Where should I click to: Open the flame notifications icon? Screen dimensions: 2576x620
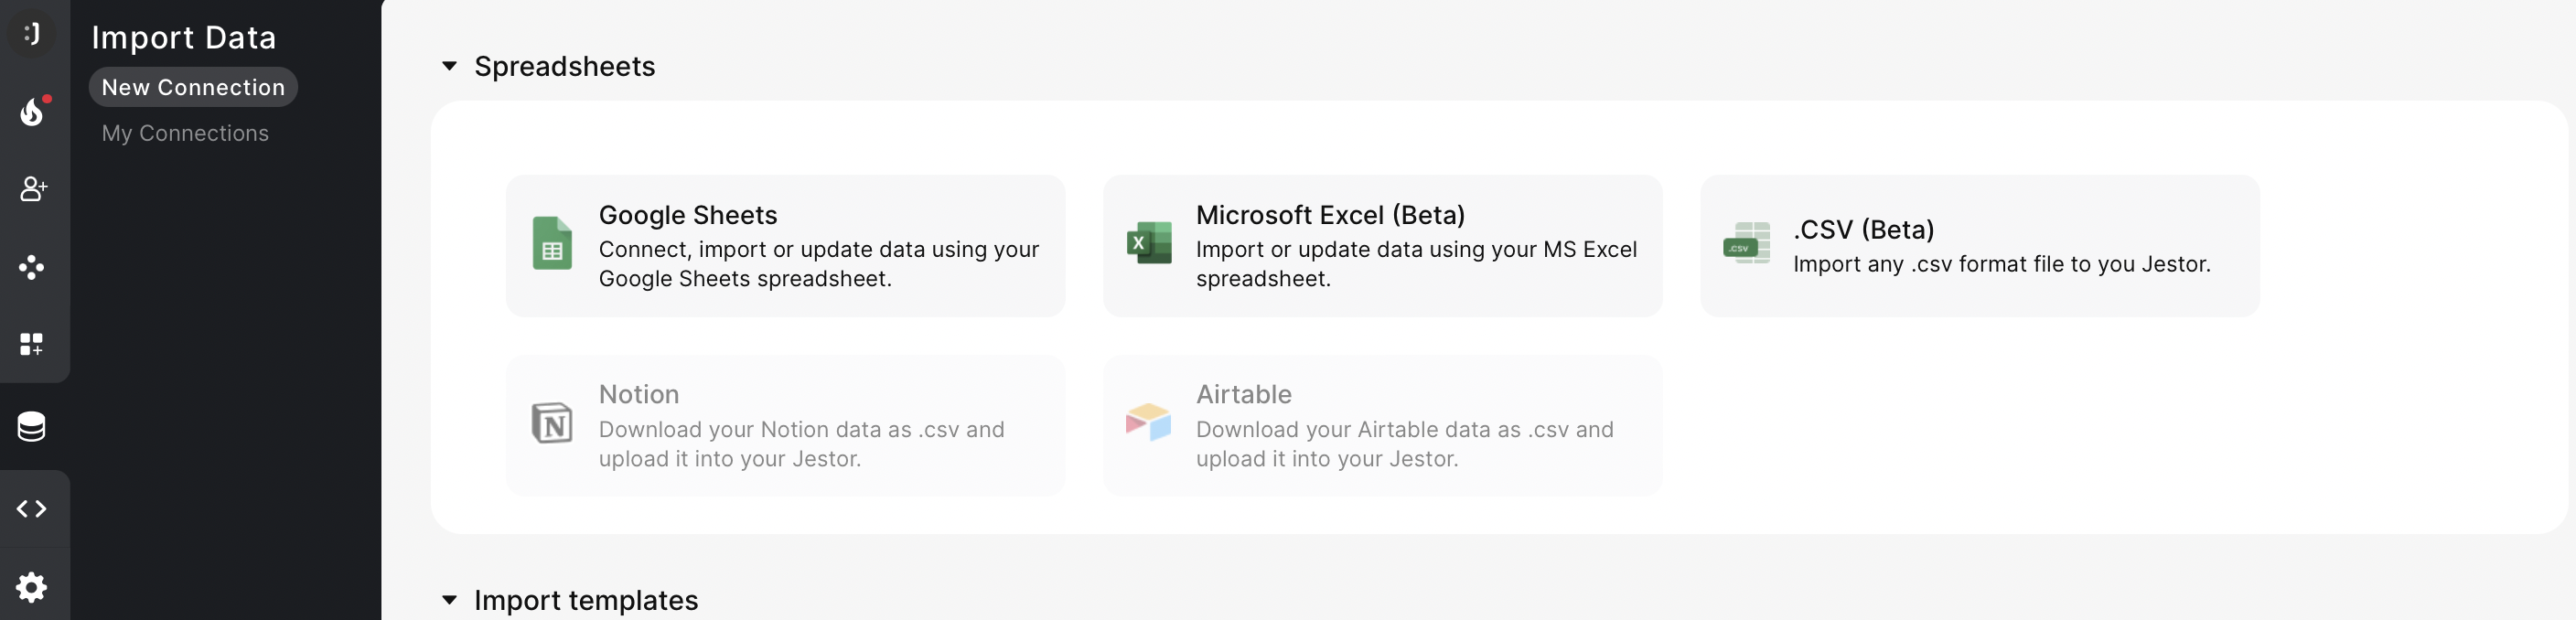coord(32,112)
